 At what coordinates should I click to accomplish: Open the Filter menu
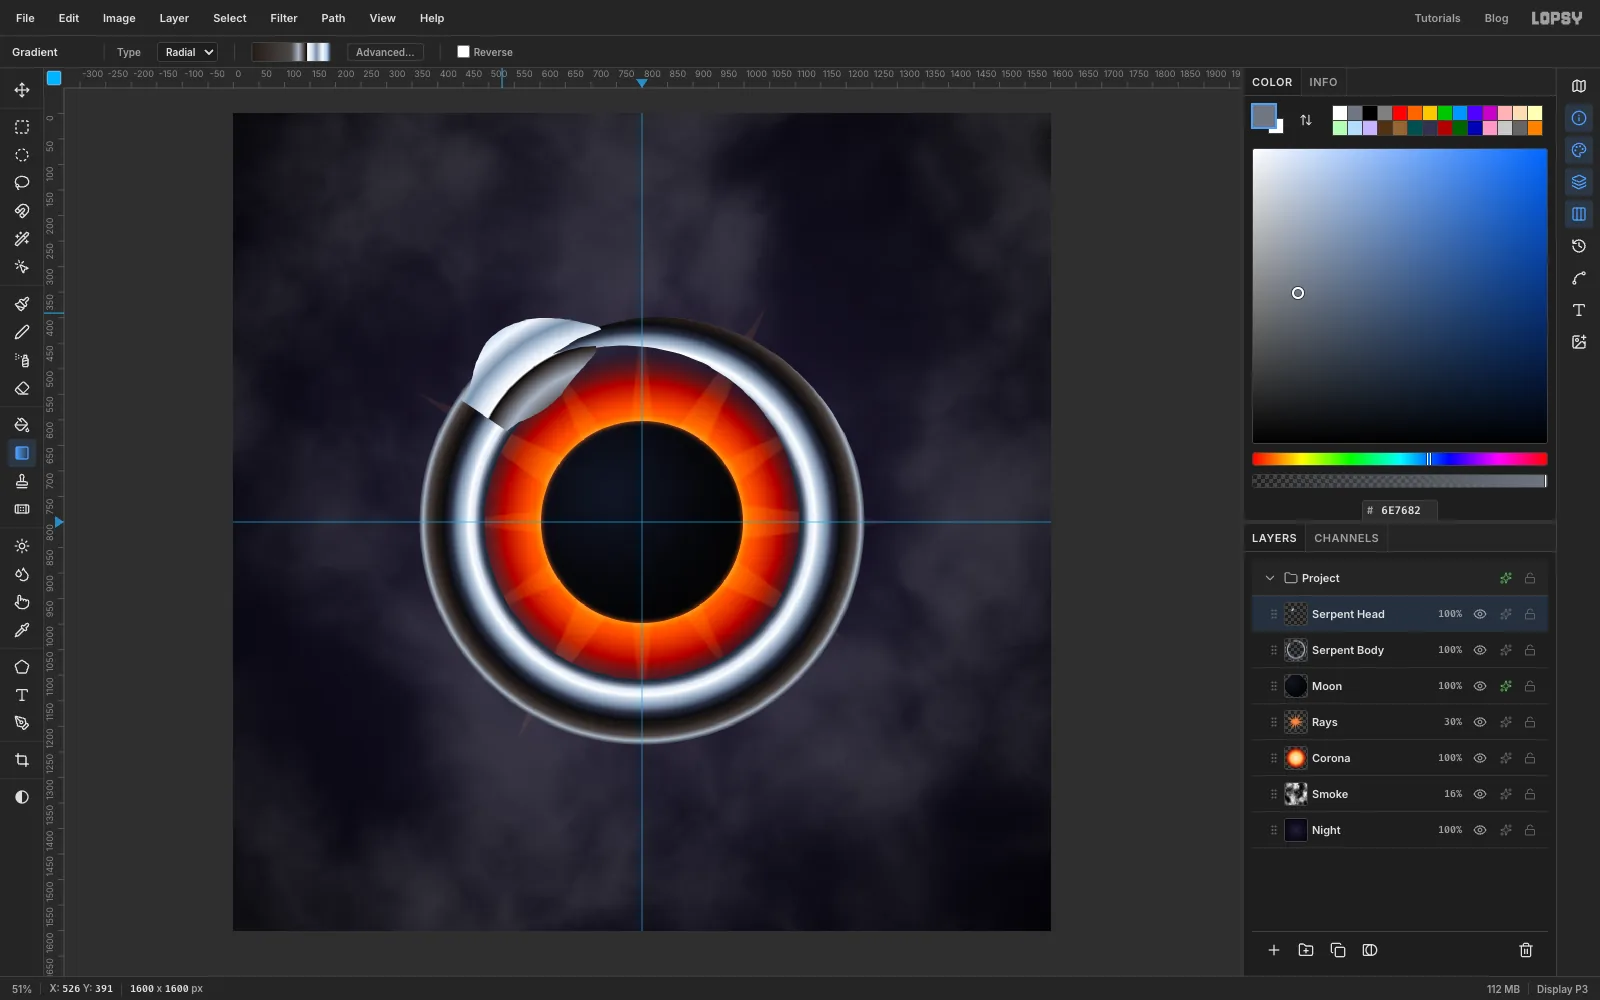(284, 18)
